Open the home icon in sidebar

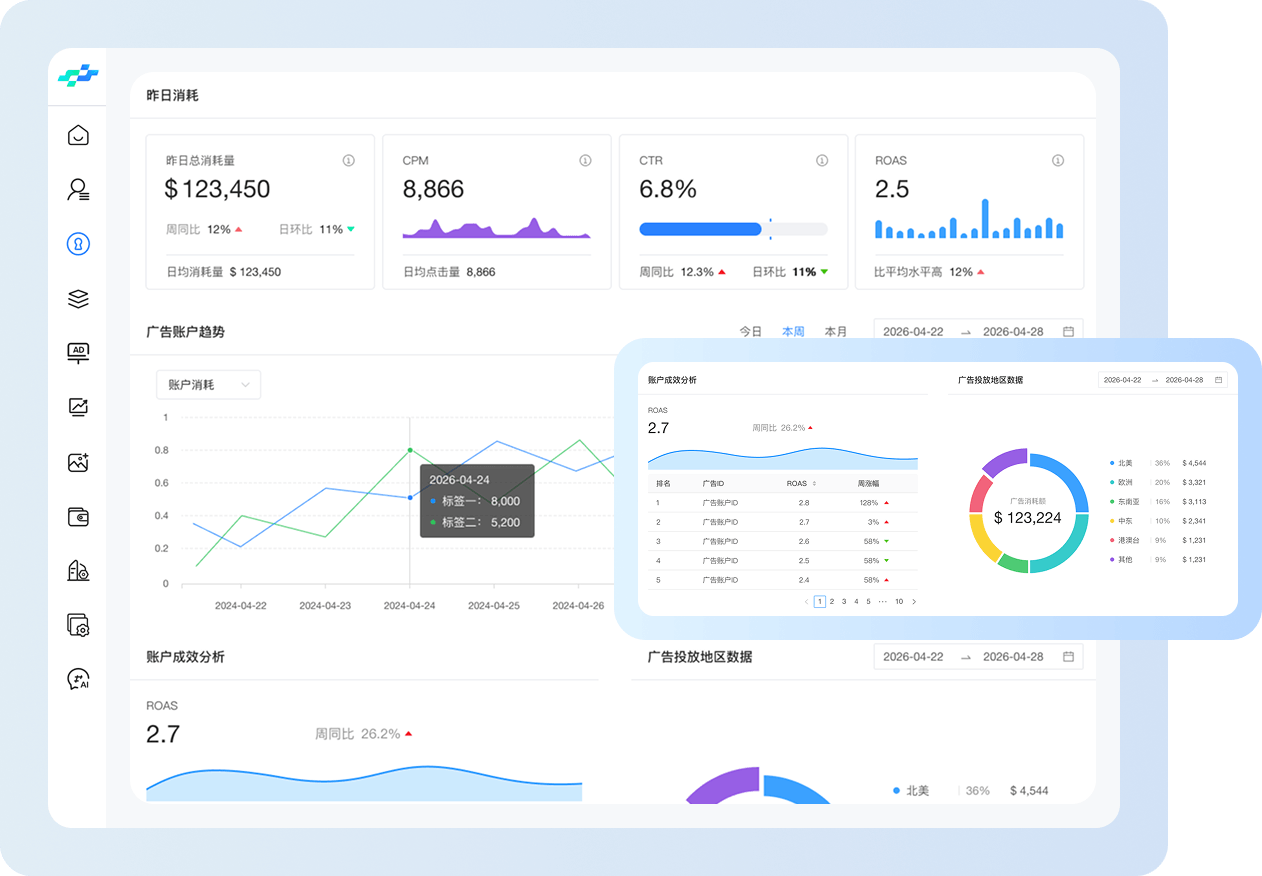(x=78, y=135)
